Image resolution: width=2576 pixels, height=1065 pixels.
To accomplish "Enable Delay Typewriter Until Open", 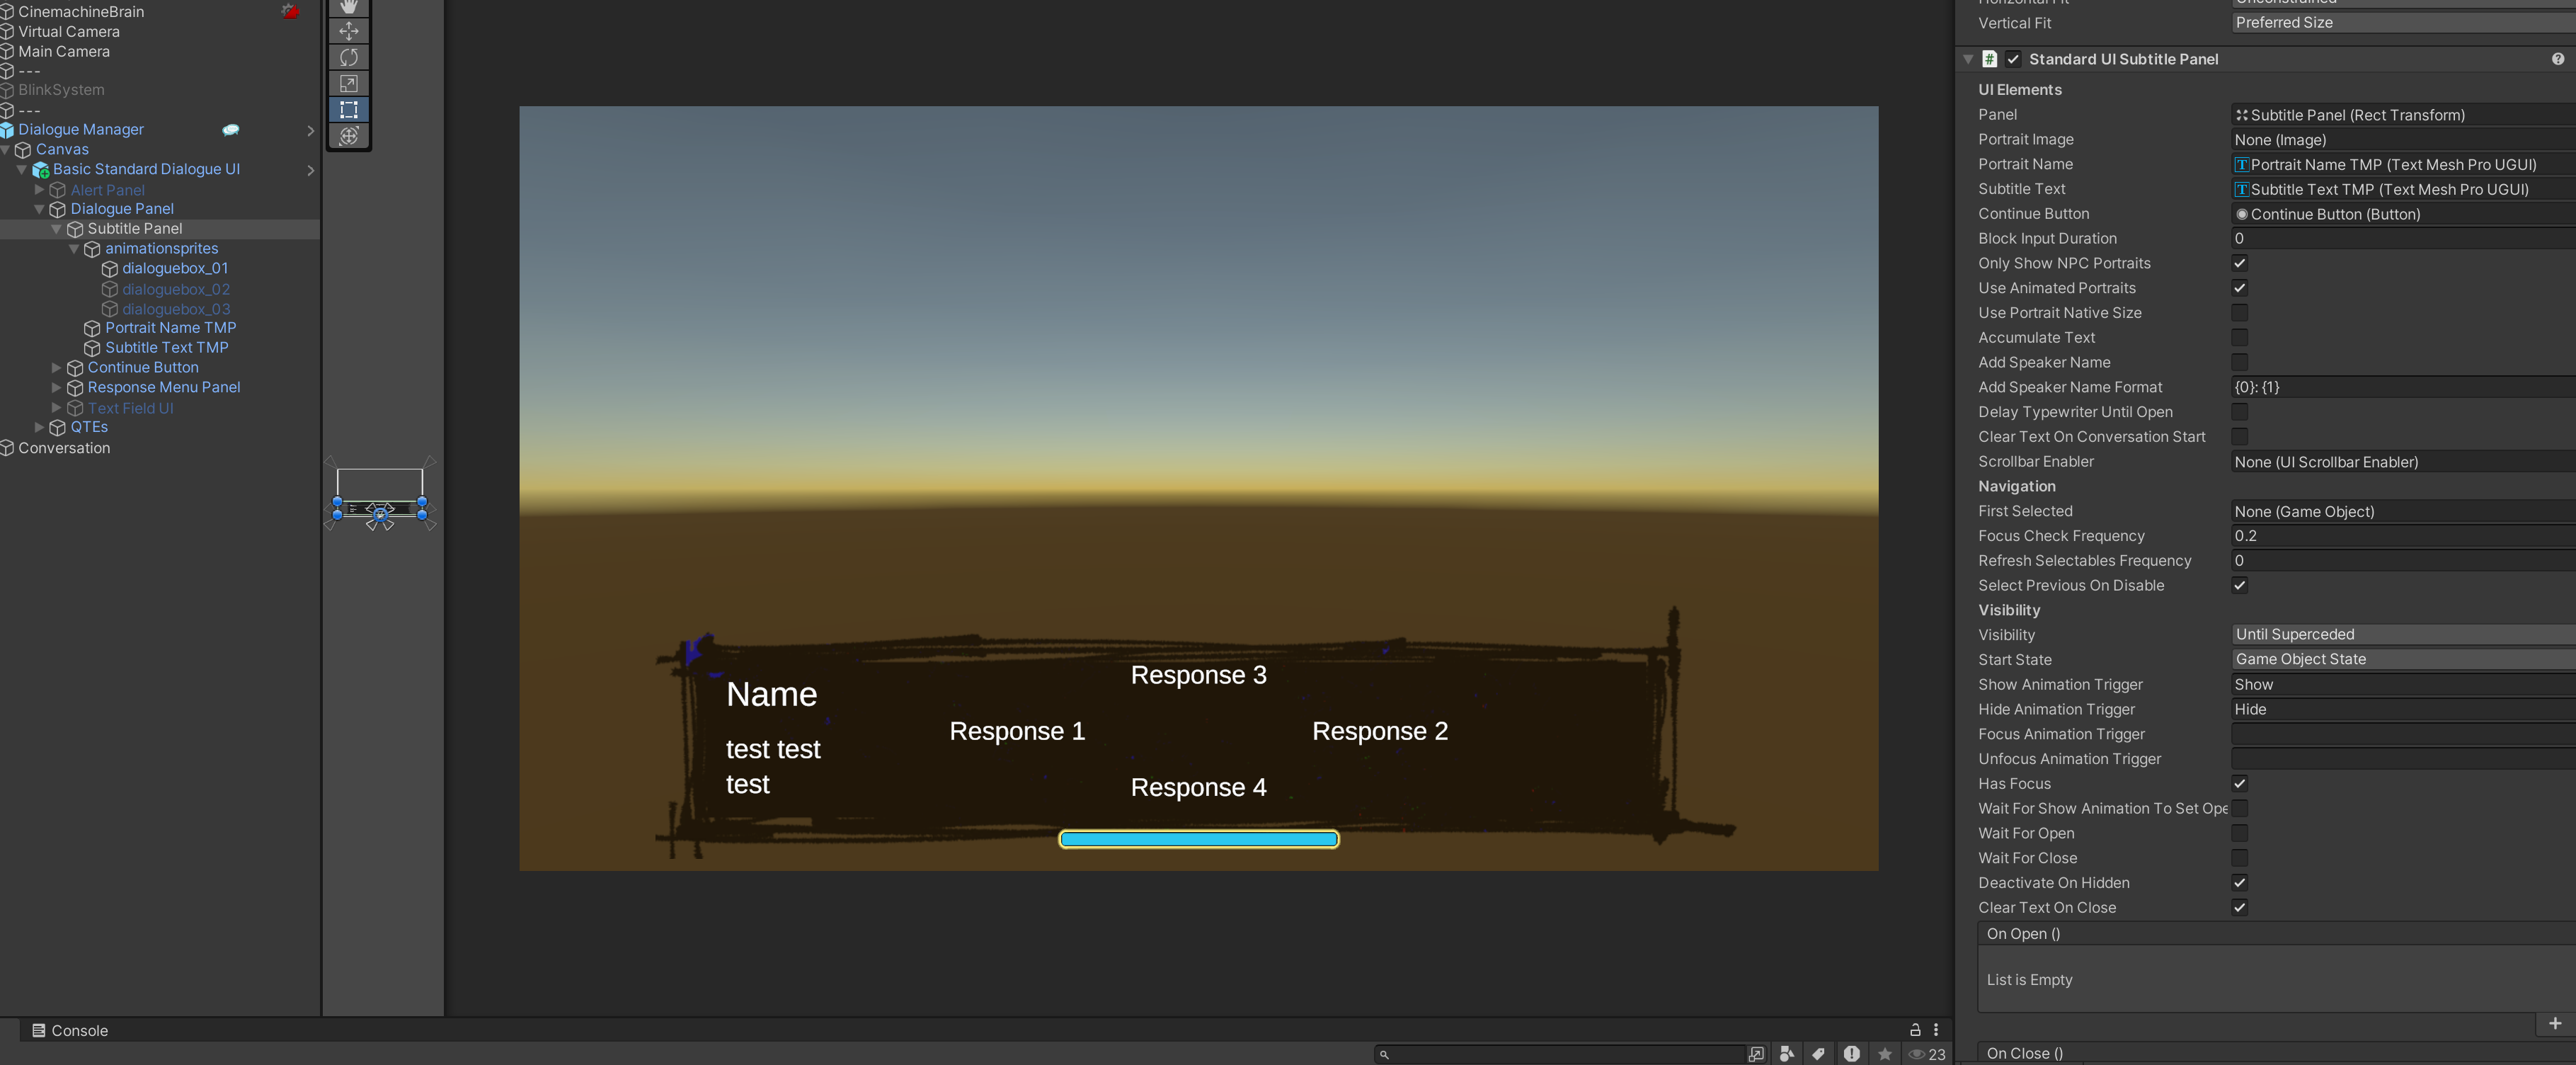I will 2240,412.
